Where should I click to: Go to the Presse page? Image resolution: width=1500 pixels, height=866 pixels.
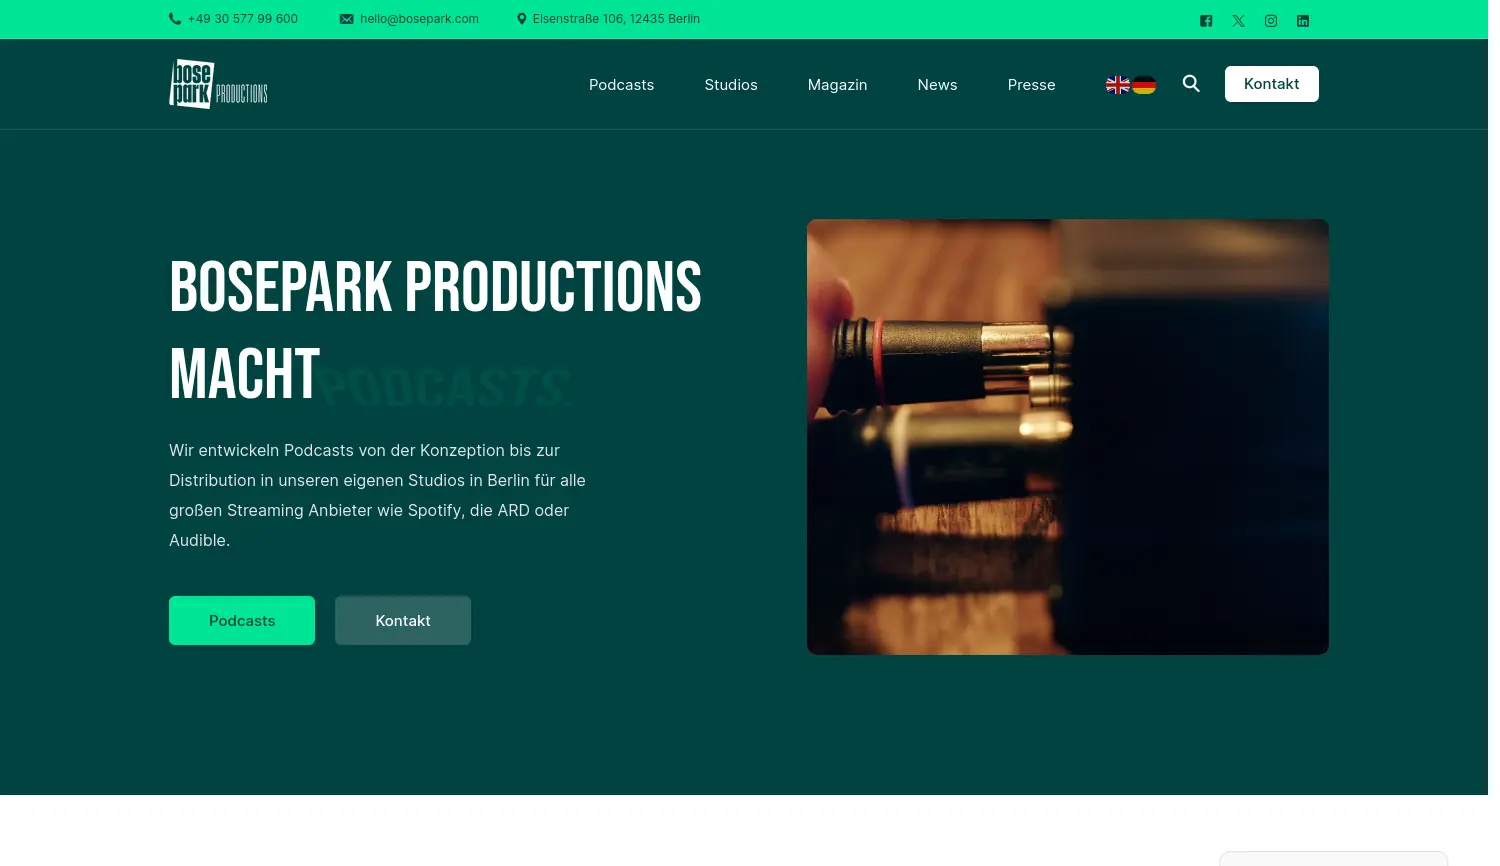1031,84
